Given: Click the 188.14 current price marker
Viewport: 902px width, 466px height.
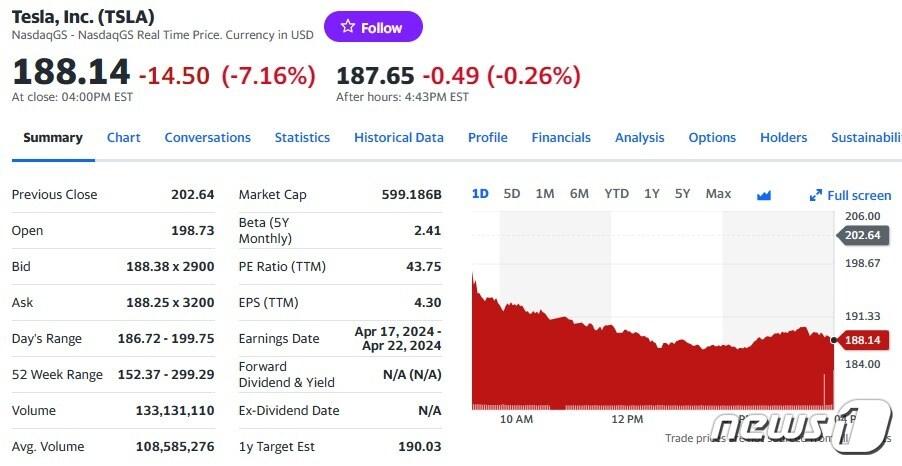Looking at the screenshot, I should click(861, 340).
